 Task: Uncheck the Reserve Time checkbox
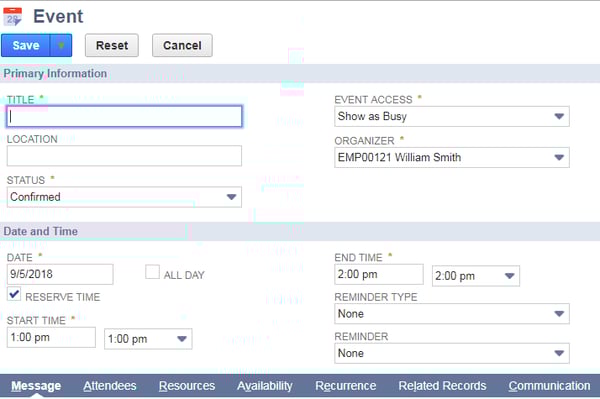coord(14,294)
